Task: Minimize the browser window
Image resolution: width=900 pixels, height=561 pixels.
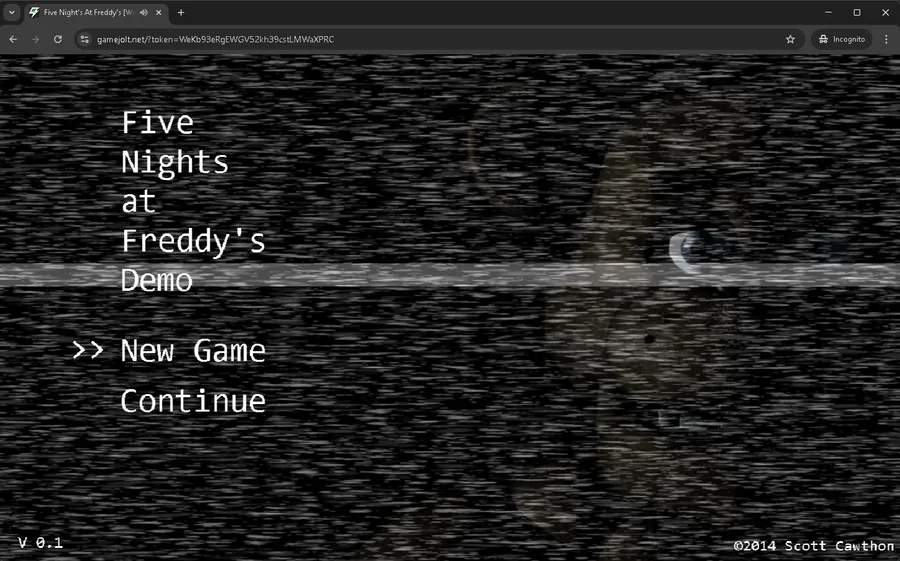Action: [828, 12]
